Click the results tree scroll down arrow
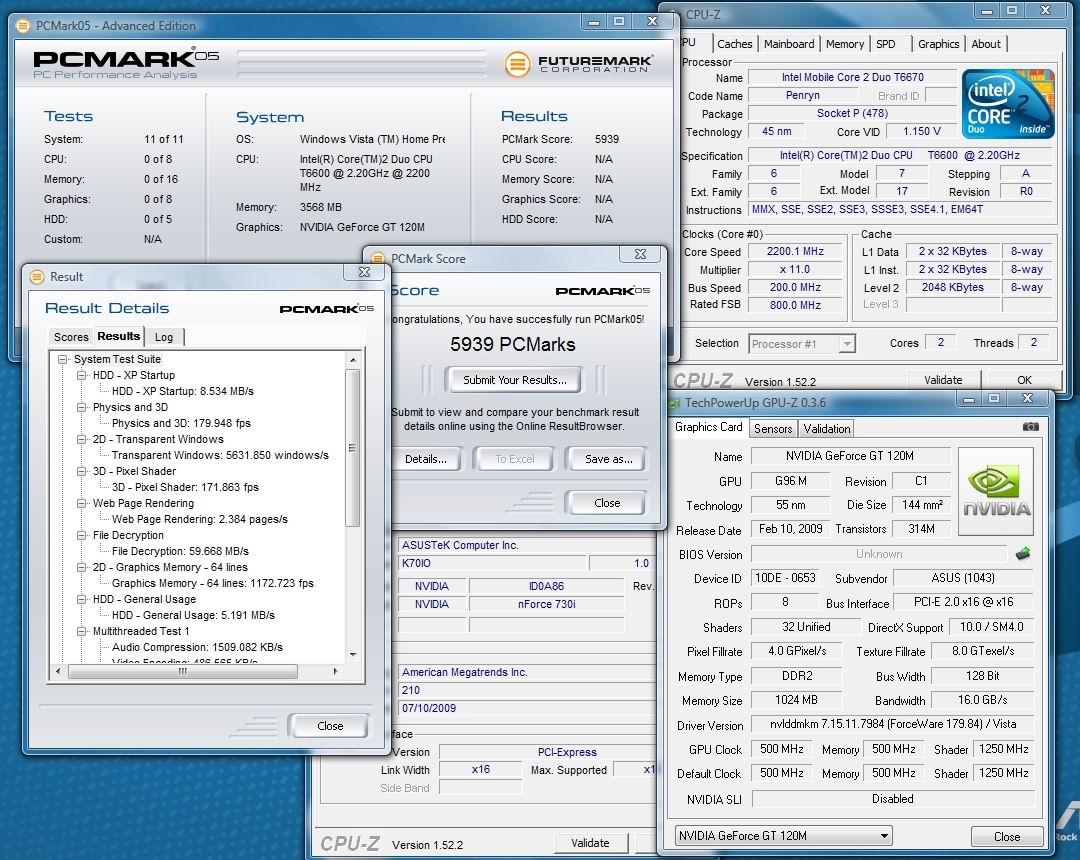 click(x=353, y=655)
